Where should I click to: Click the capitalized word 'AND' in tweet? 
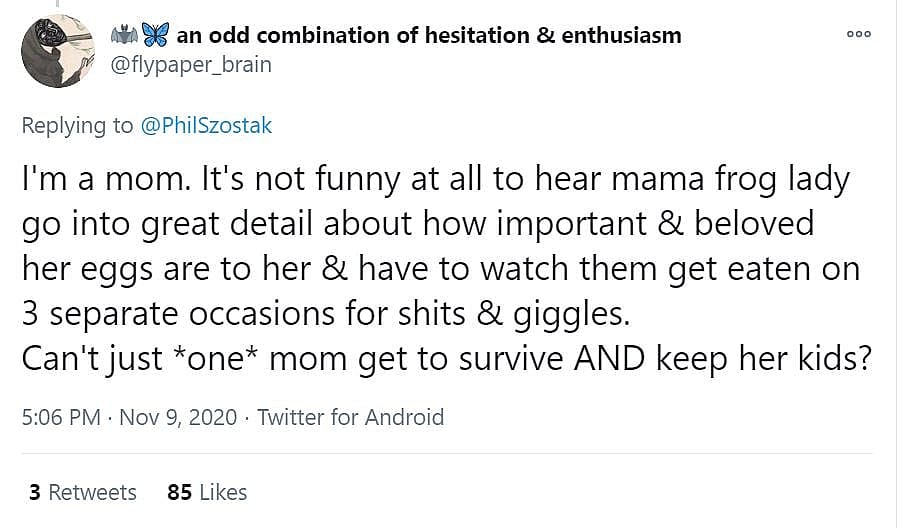tap(610, 358)
